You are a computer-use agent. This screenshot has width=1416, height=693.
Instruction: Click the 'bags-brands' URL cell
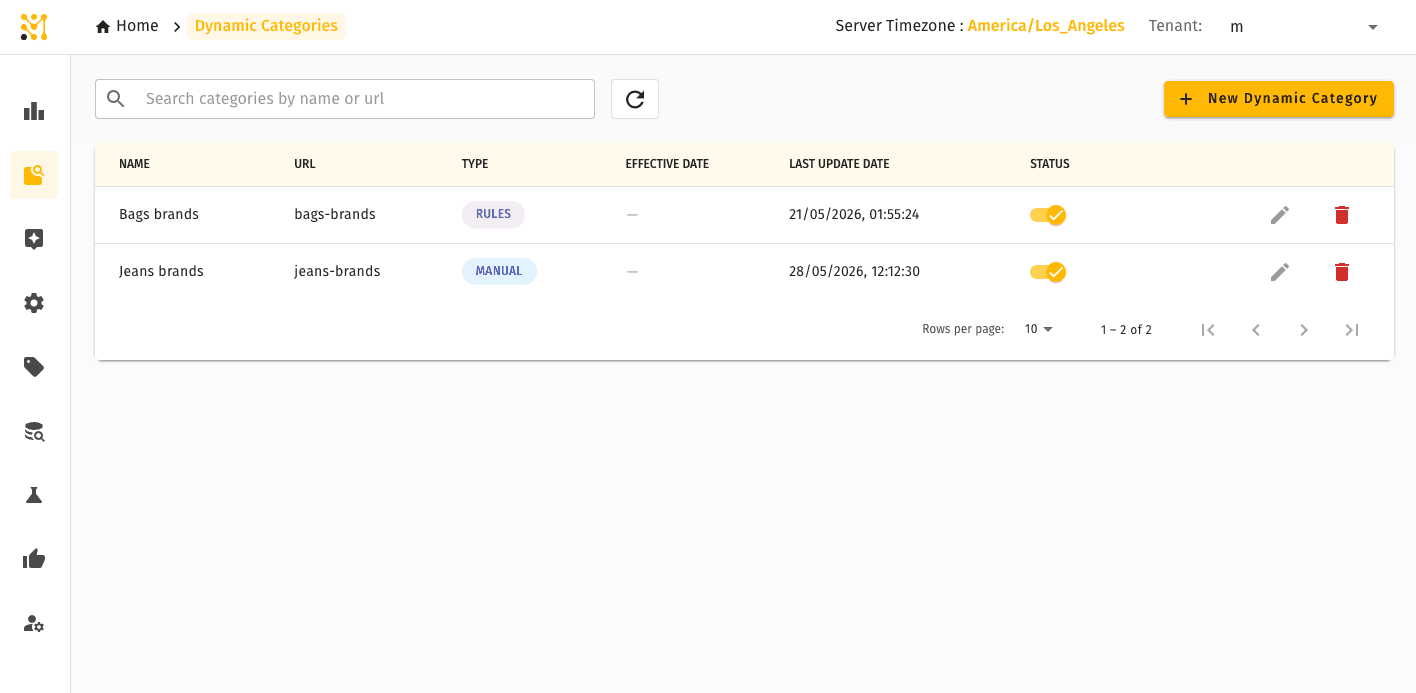pyautogui.click(x=335, y=214)
